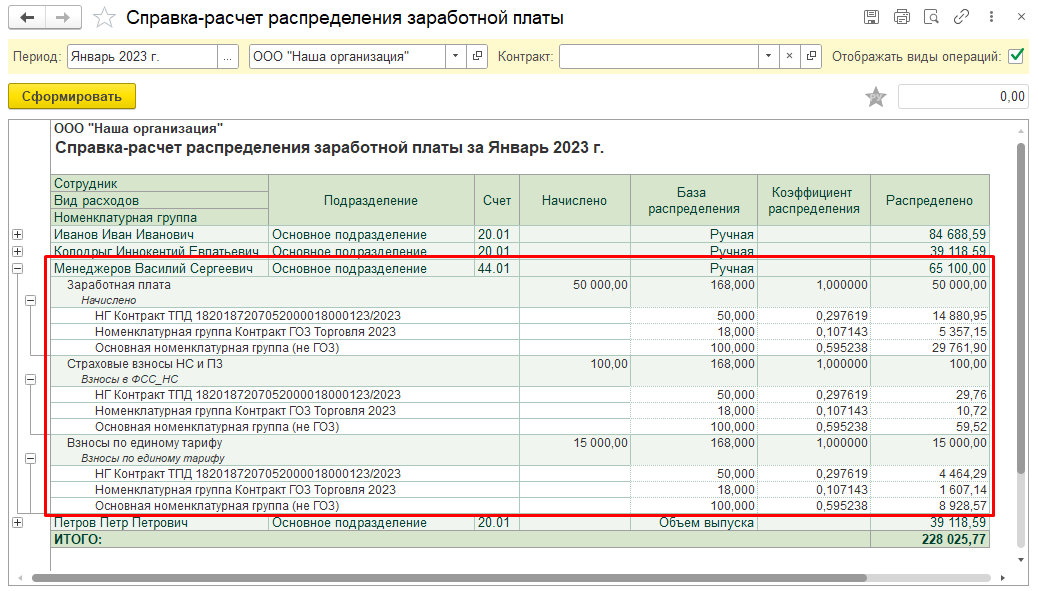
Task: Print the report with the printer icon
Action: click(902, 17)
